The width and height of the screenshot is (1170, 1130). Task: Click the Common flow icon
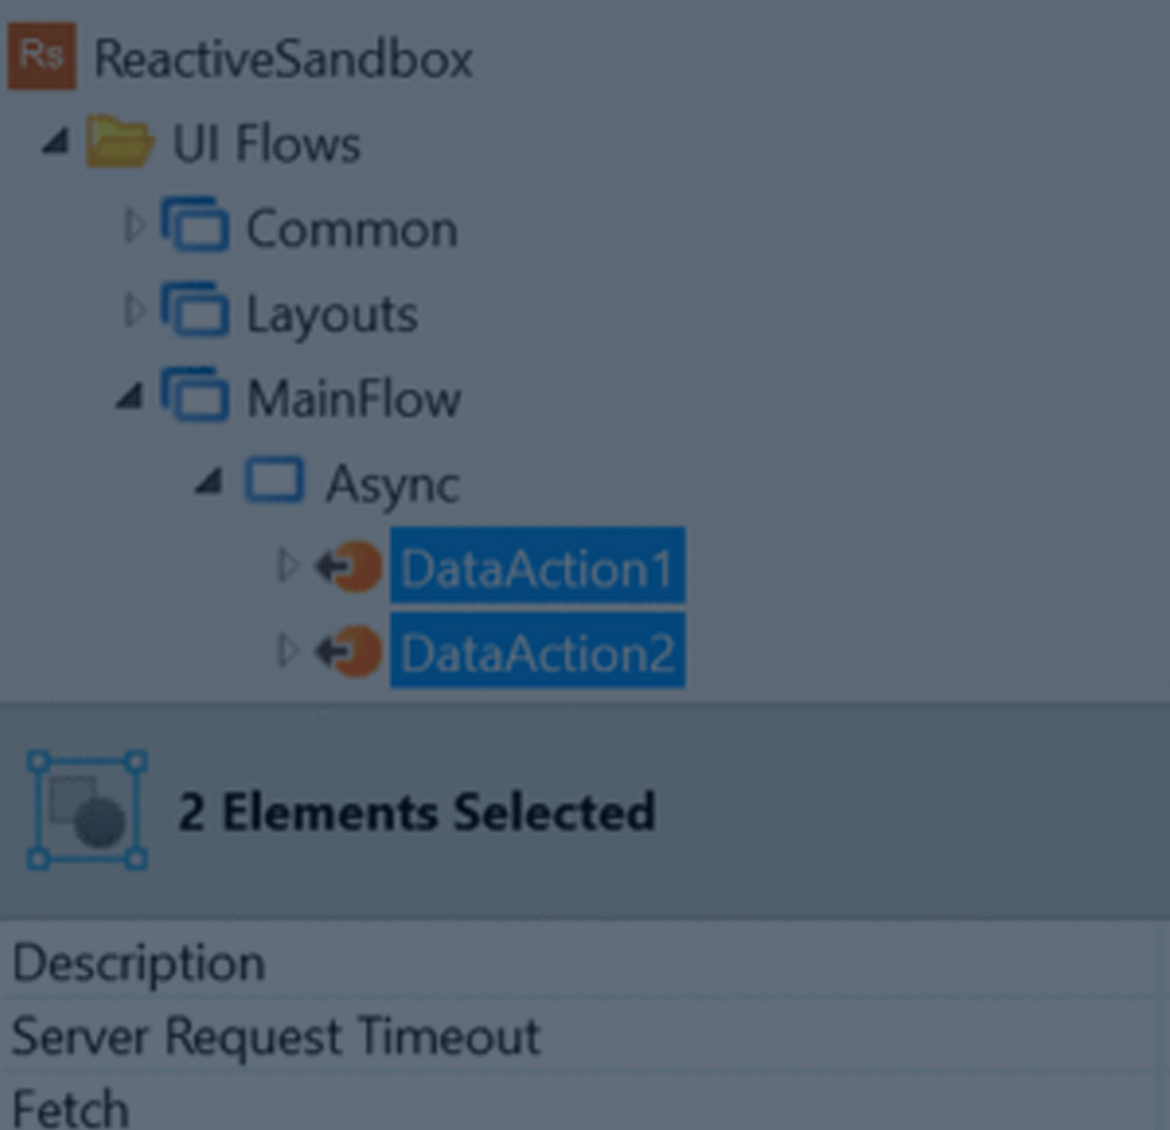pyautogui.click(x=195, y=227)
